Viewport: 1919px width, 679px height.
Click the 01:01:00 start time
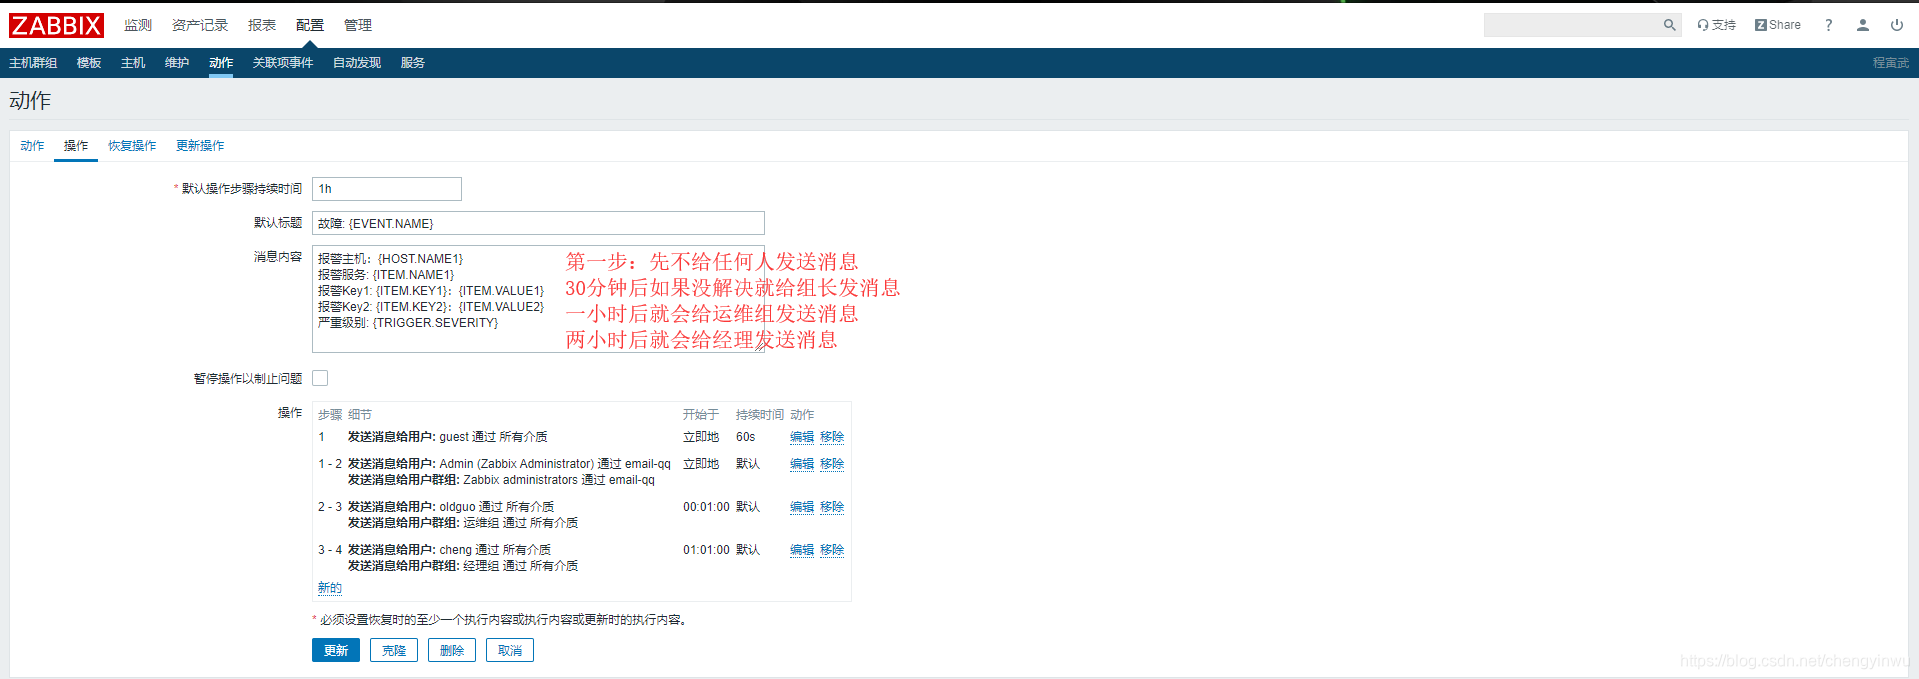coord(706,550)
